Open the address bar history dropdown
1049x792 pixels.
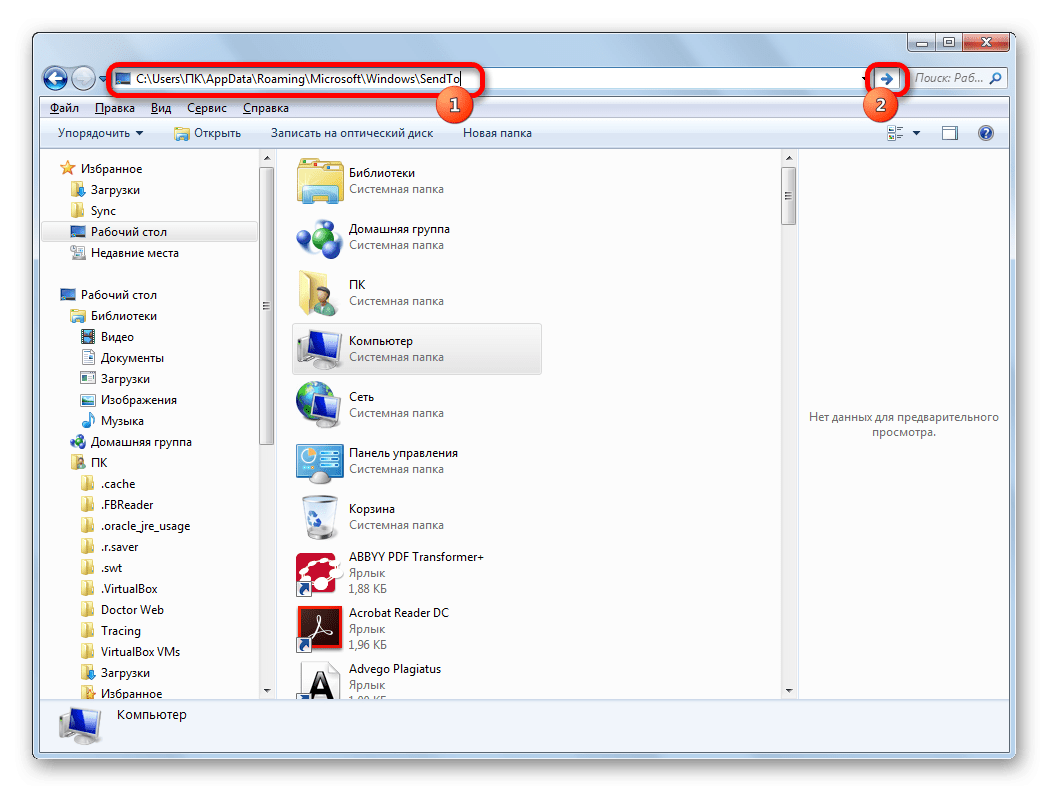click(x=864, y=79)
